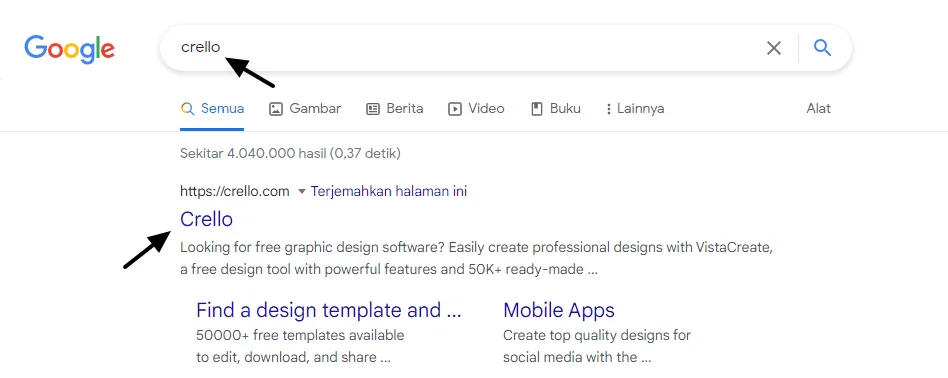Click Create top quality designs for text

[597, 335]
